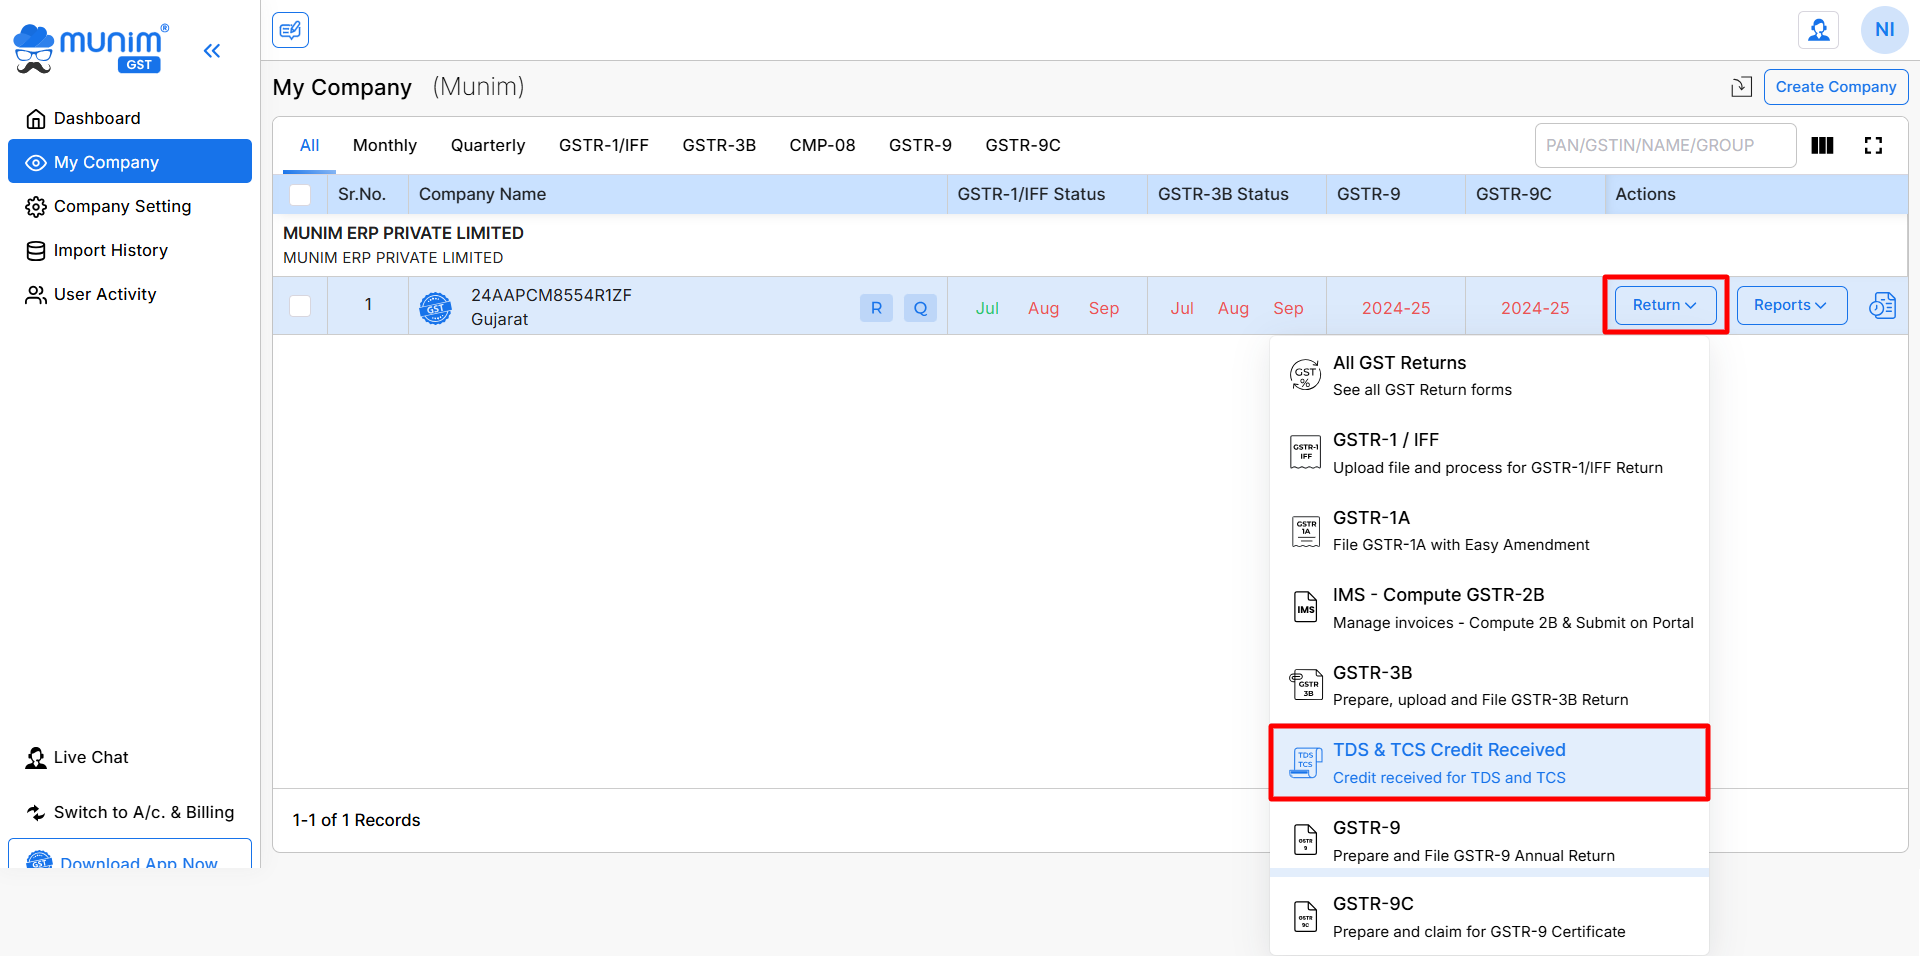Click Aug under GSTR-1/IFF Status
This screenshot has height=957, width=1920.
click(1043, 308)
